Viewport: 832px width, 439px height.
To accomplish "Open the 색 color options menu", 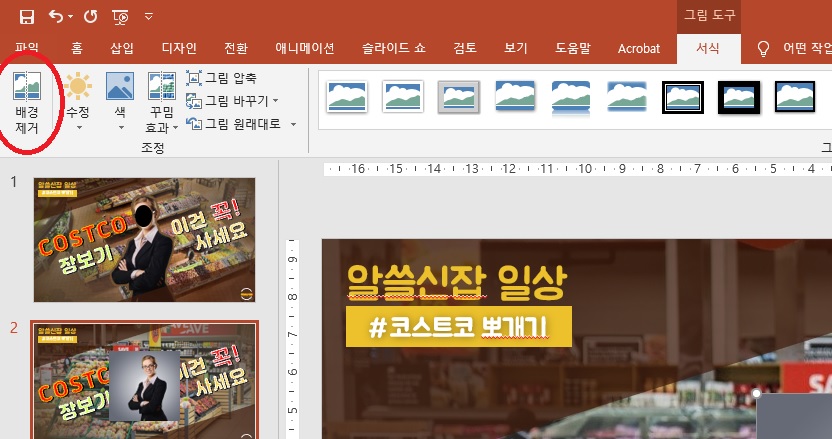I will [x=120, y=102].
